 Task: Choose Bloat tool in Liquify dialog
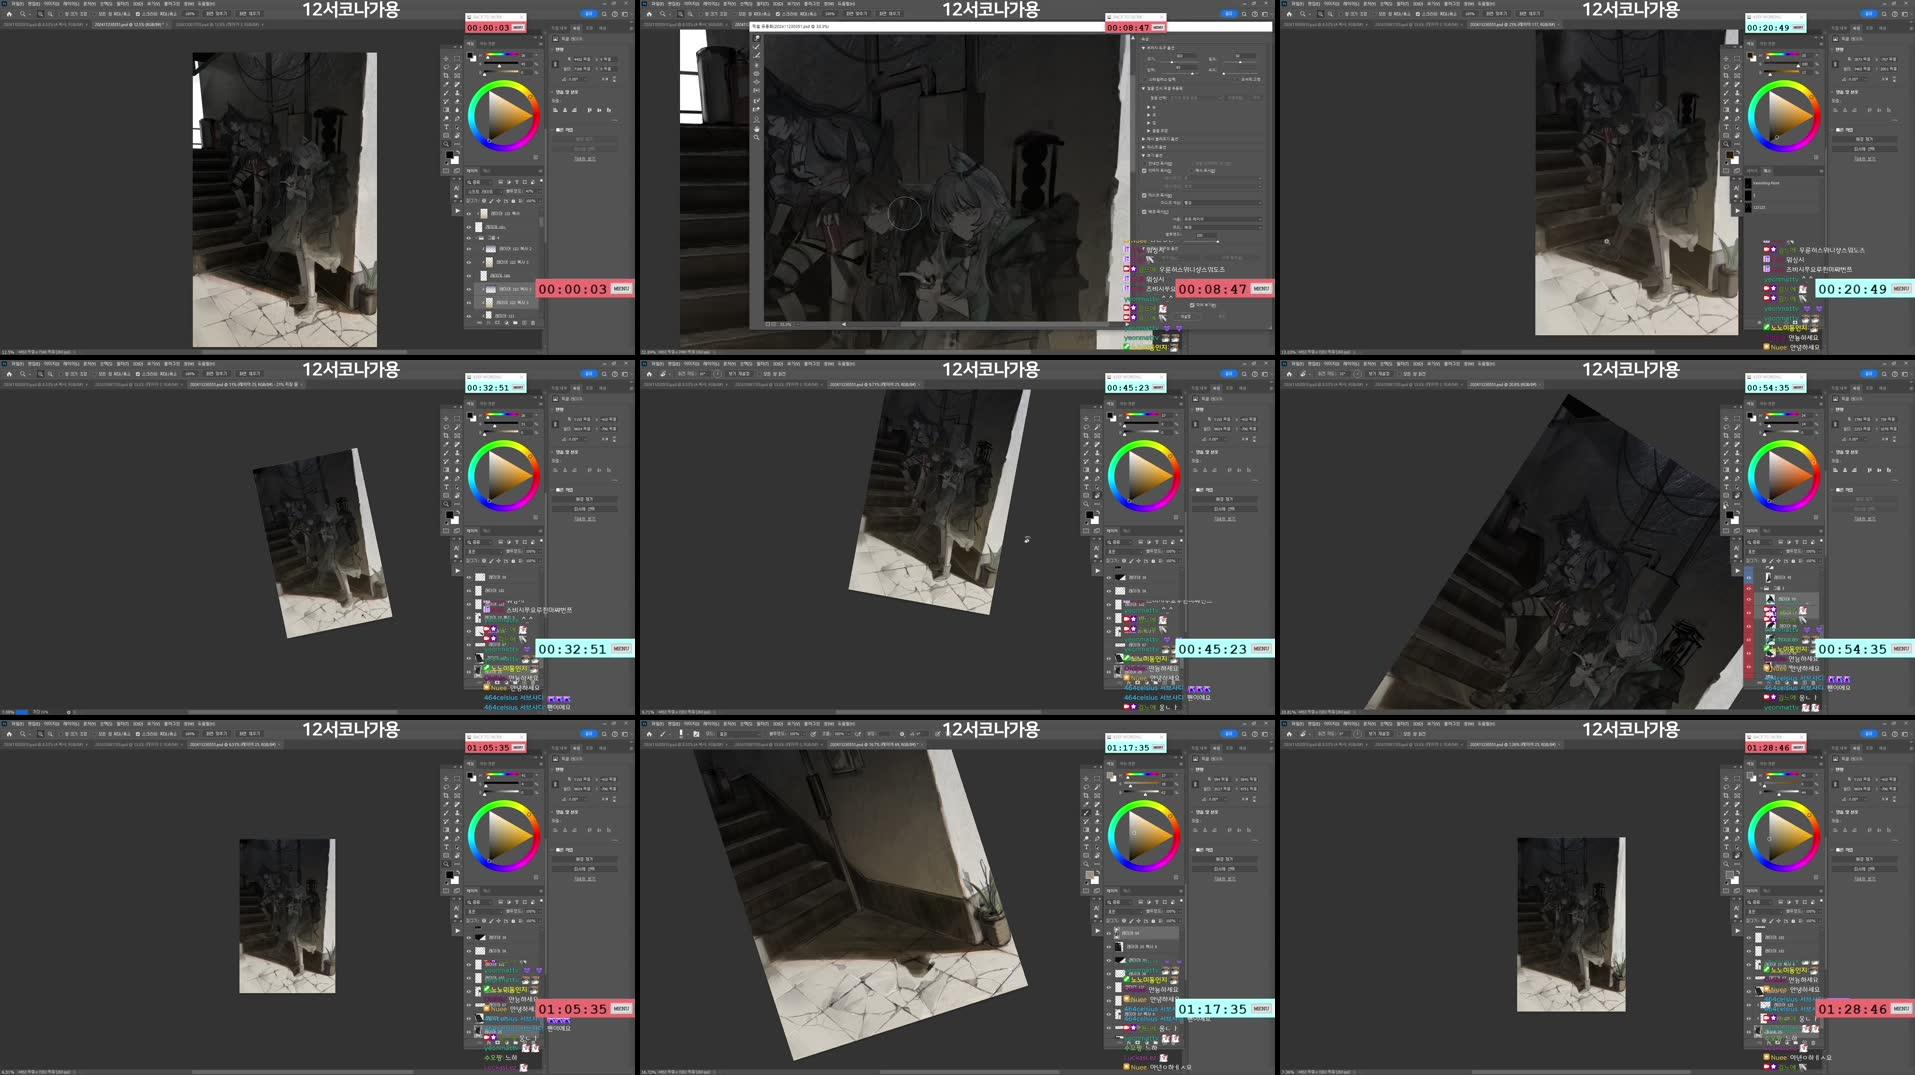[x=756, y=82]
